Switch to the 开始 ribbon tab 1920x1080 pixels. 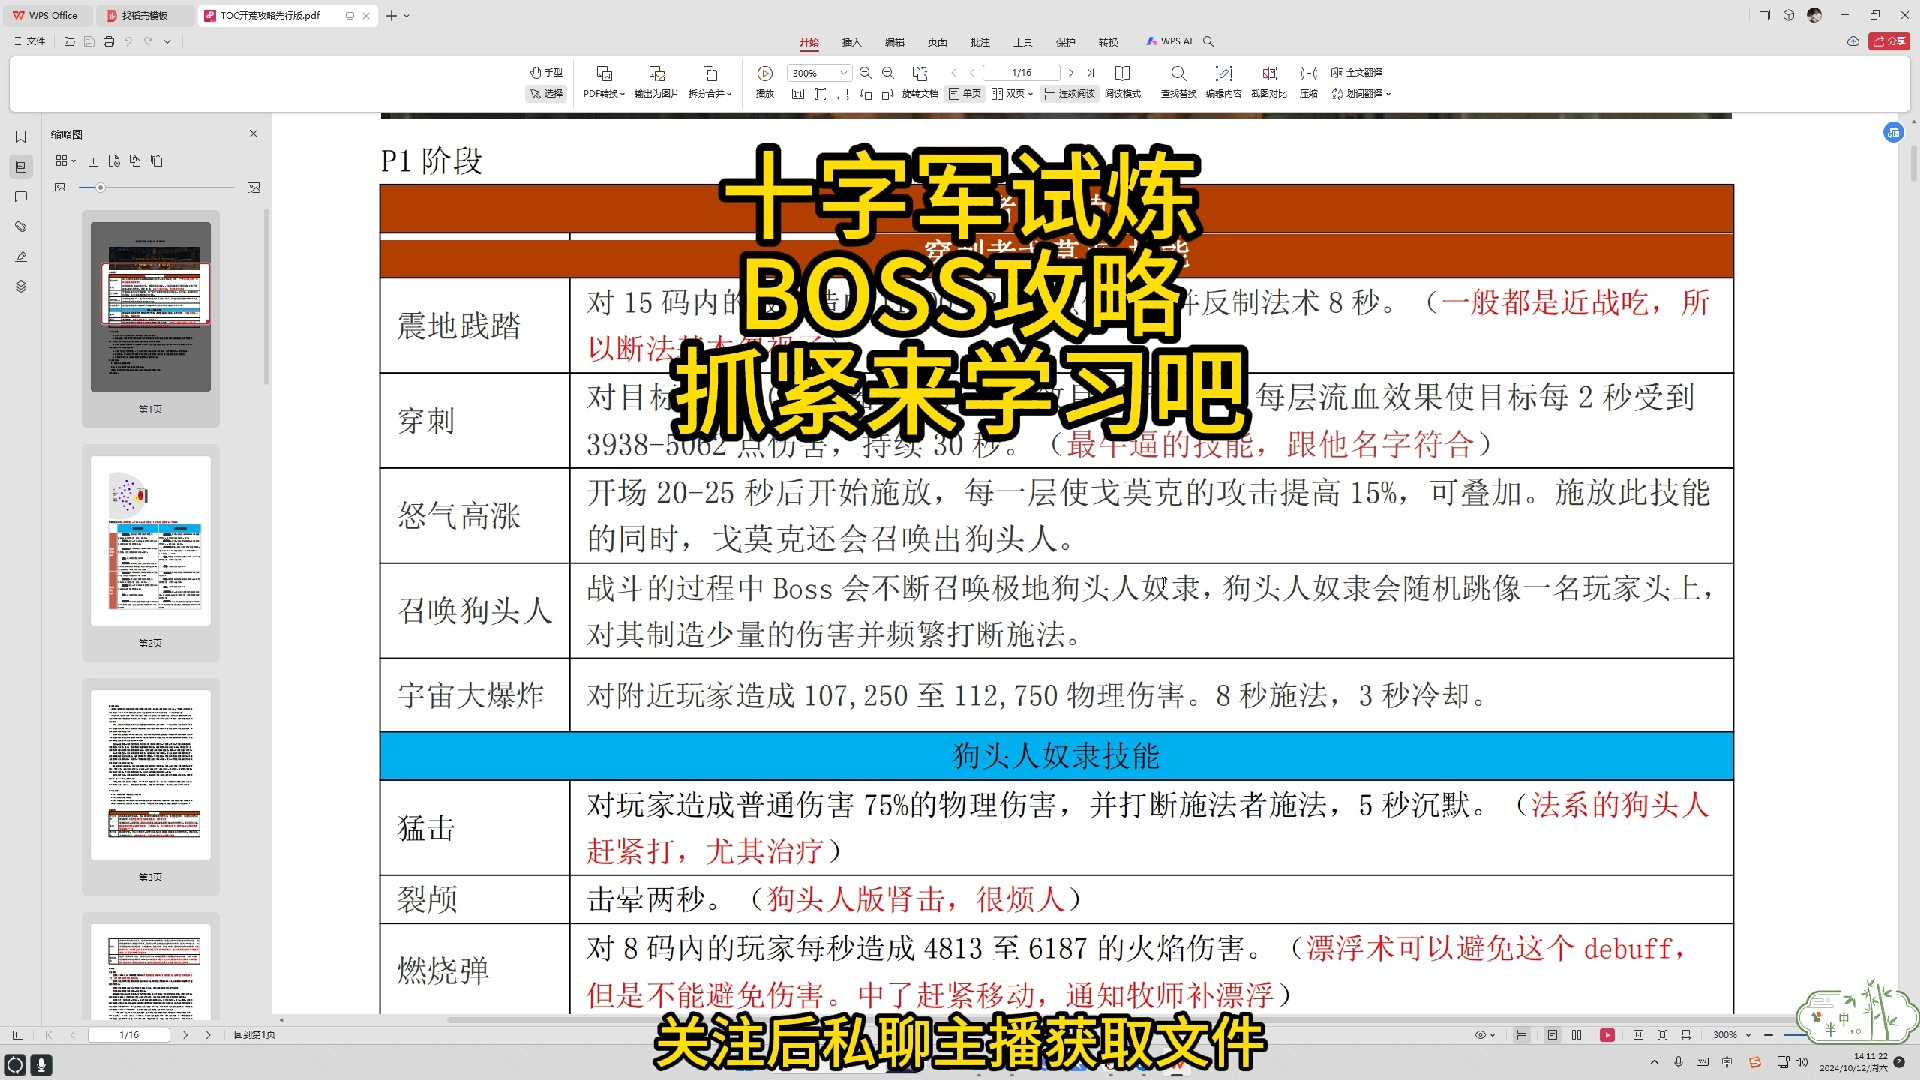tap(809, 42)
